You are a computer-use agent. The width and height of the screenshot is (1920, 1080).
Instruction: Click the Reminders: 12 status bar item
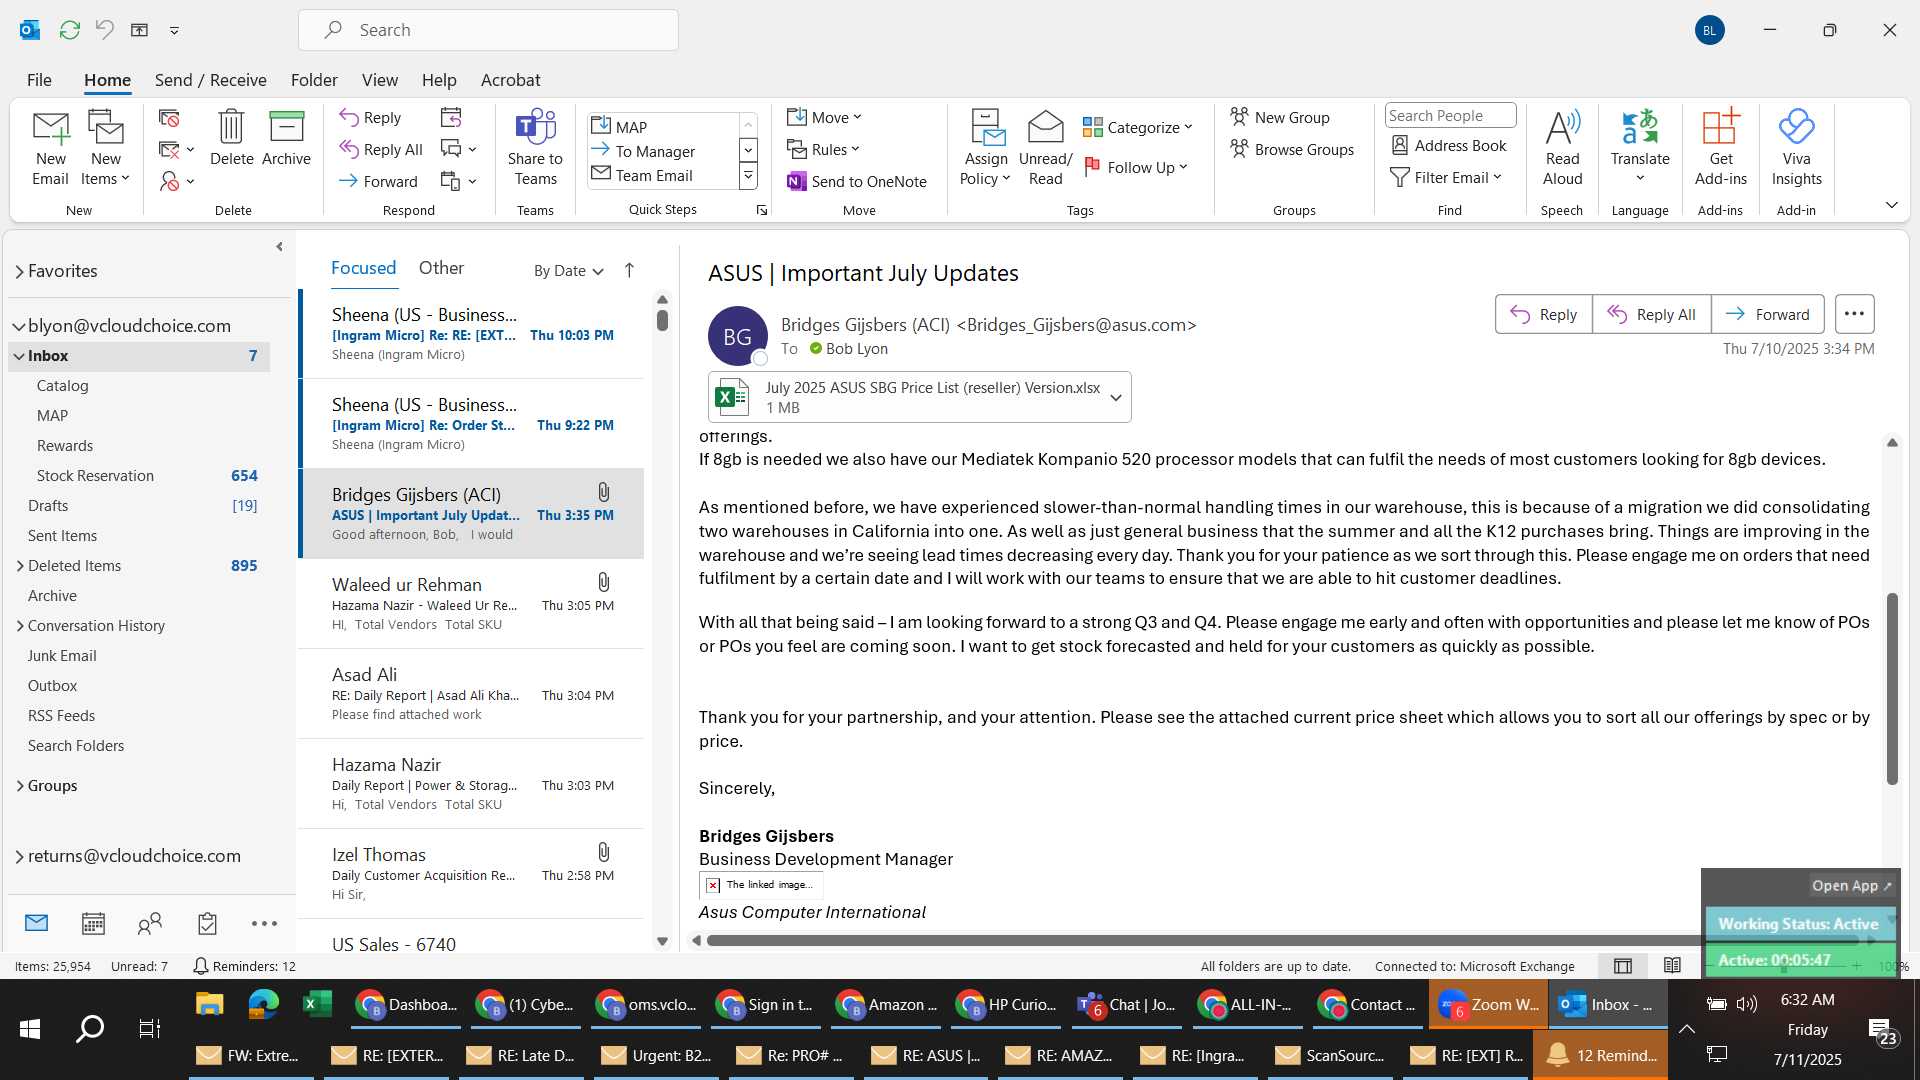(244, 966)
